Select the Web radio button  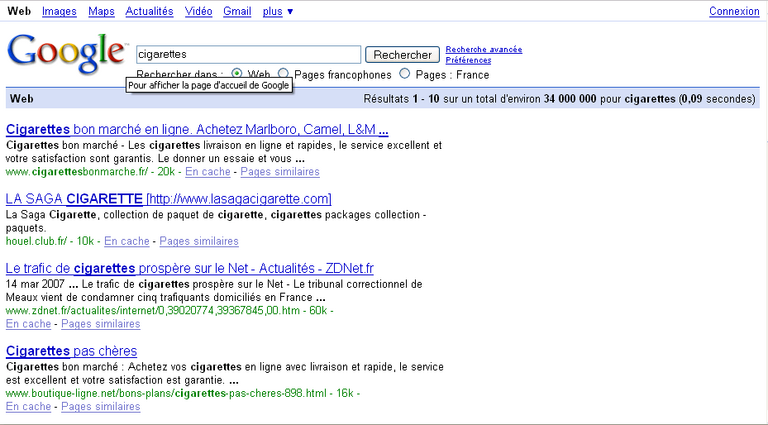tap(237, 73)
